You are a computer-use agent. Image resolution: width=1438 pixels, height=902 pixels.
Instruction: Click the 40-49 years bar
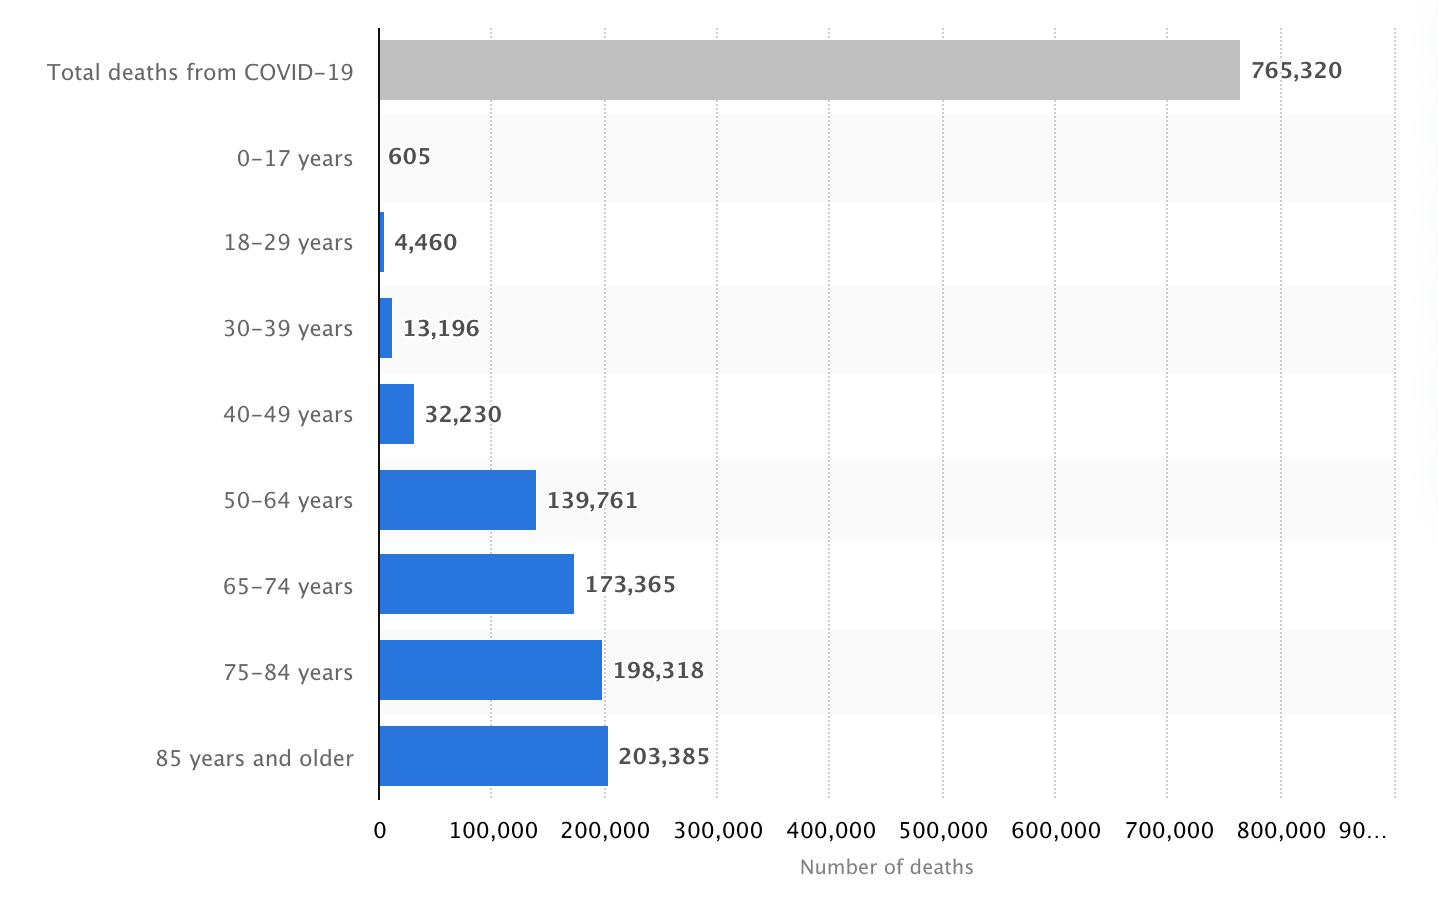397,414
